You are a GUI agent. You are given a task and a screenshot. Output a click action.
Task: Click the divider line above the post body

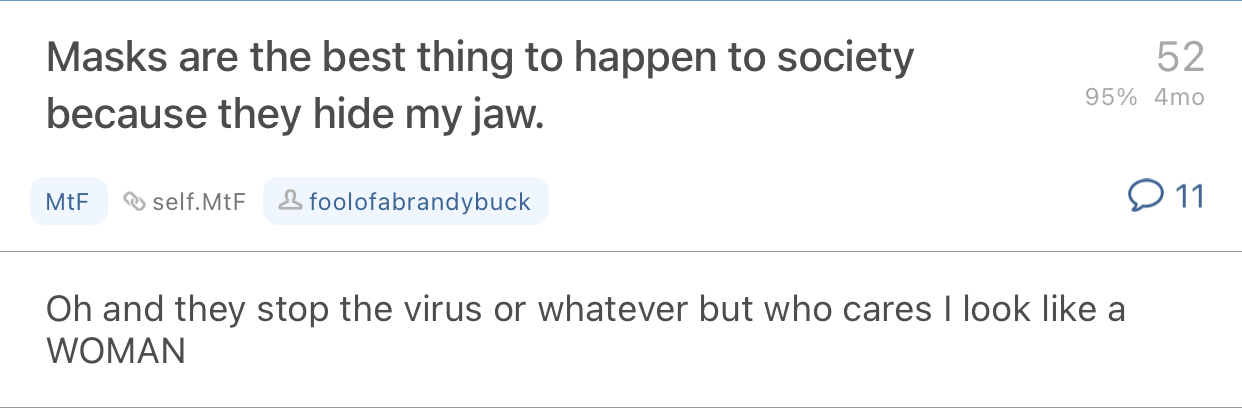pos(621,251)
